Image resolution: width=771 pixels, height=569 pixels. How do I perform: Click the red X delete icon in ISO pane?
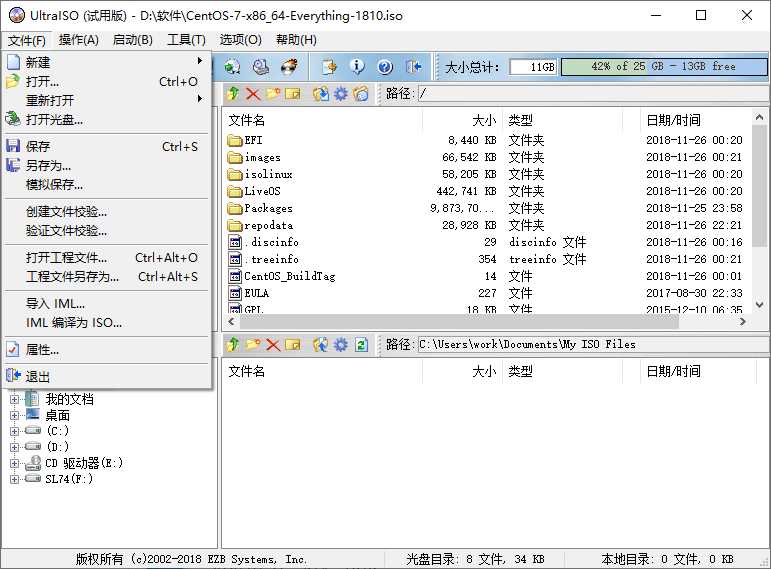(253, 93)
